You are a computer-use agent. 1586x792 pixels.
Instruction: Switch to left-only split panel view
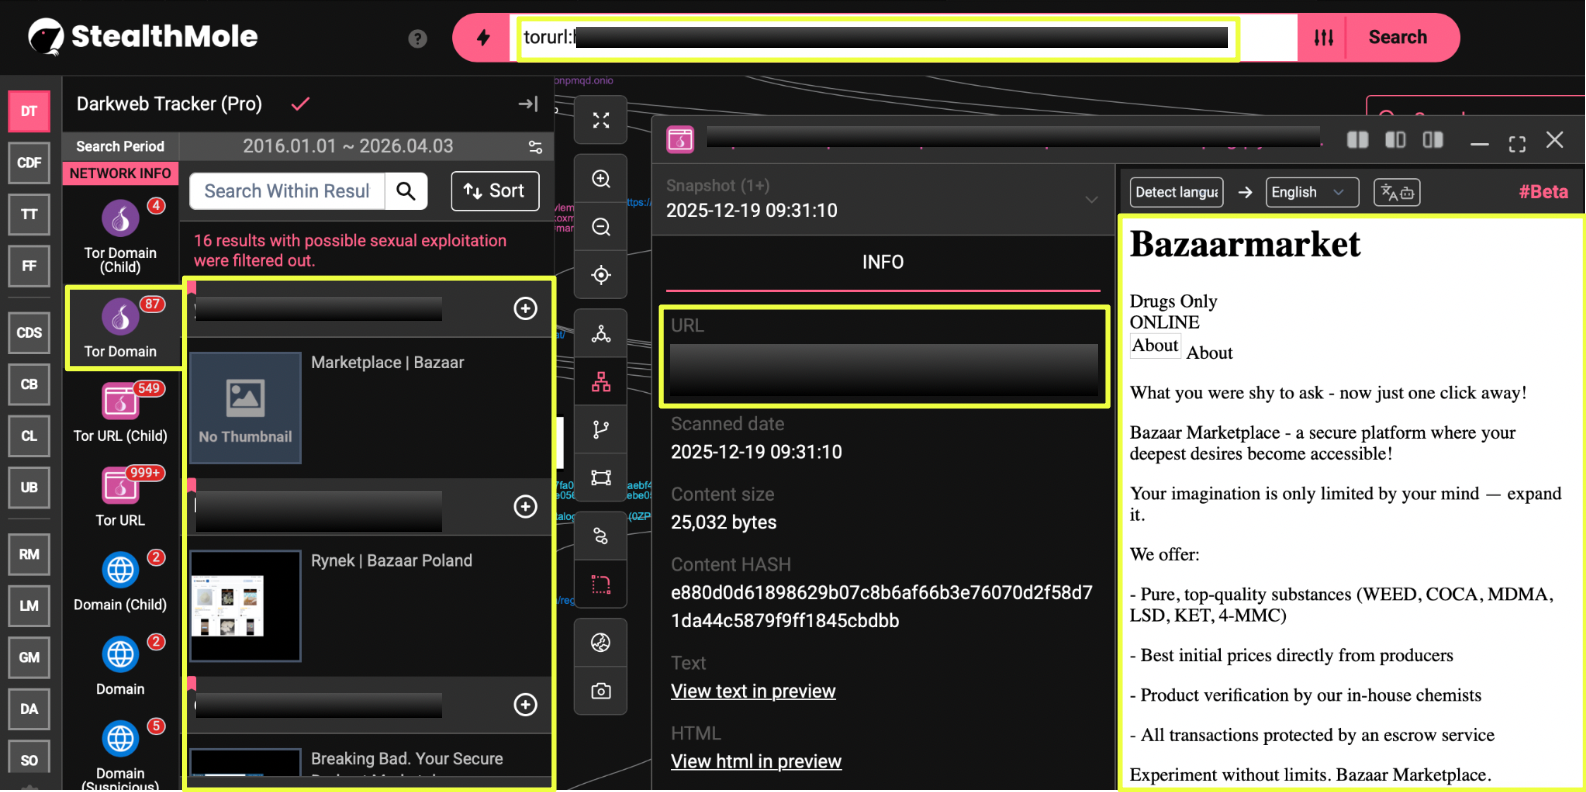coord(1395,140)
